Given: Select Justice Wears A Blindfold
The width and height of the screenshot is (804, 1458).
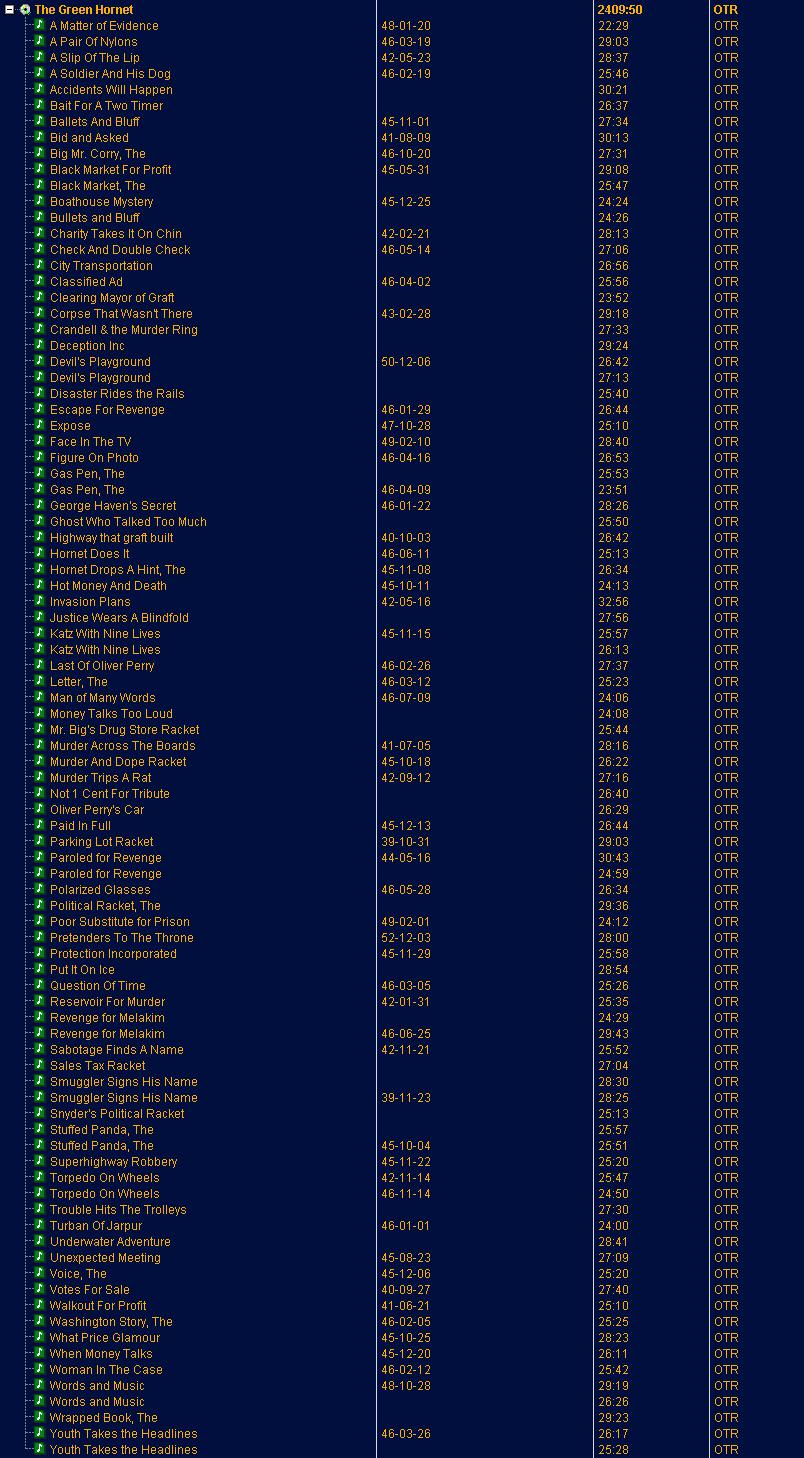Looking at the screenshot, I should (x=119, y=618).
